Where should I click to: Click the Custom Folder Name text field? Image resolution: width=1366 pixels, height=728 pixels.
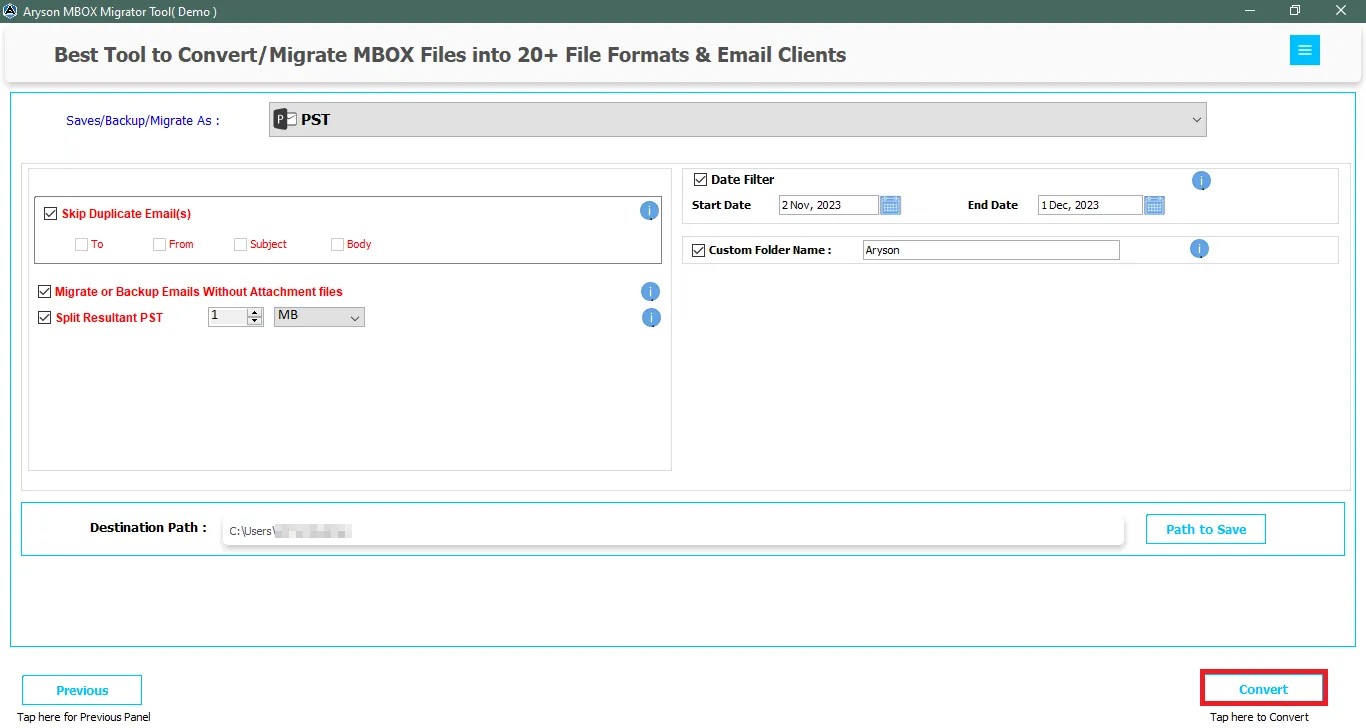991,250
